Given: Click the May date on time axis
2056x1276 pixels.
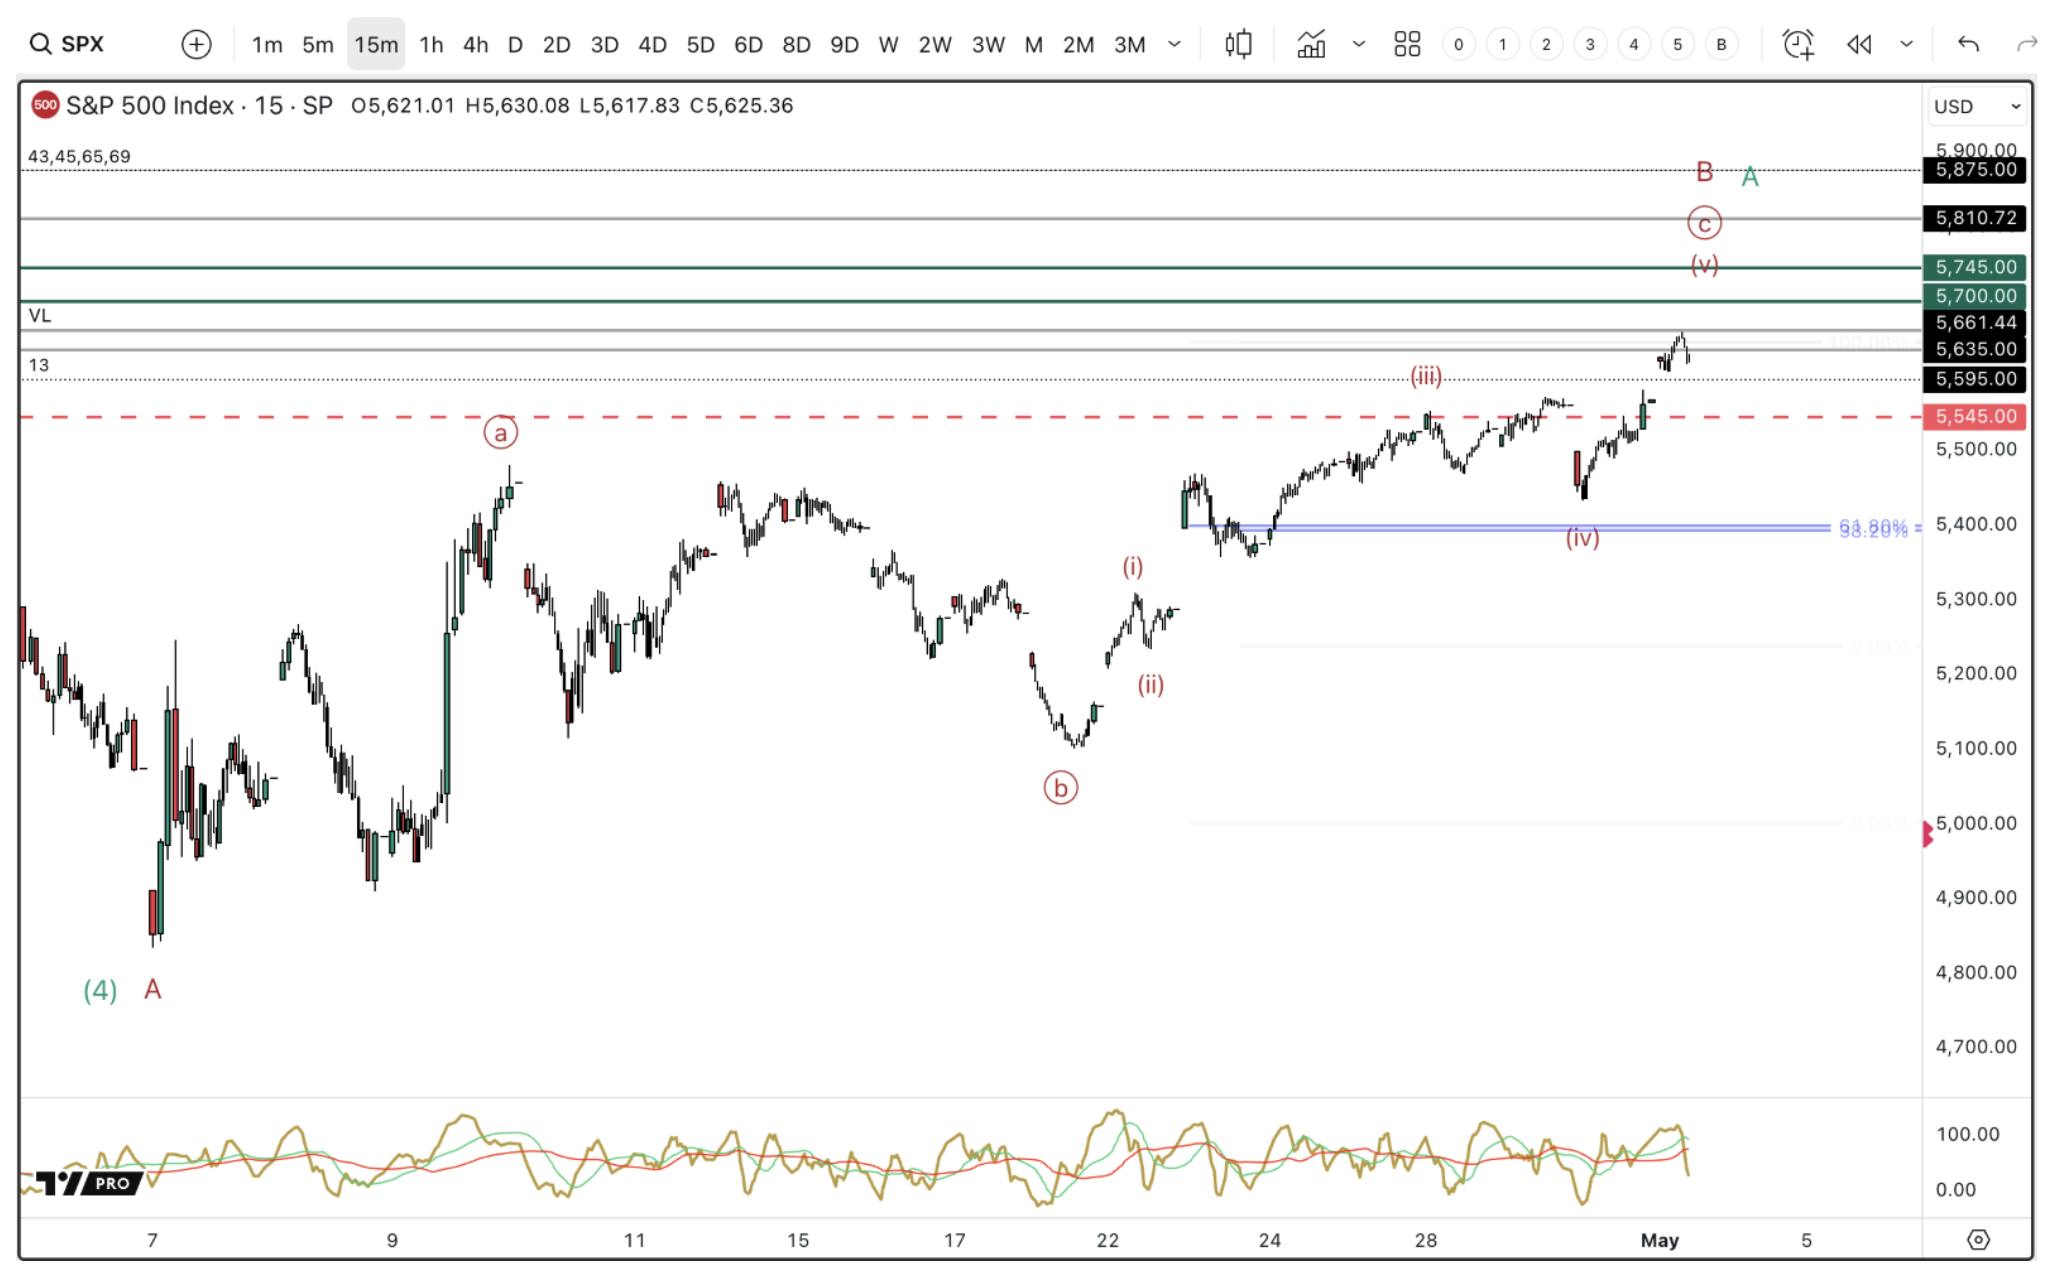Looking at the screenshot, I should point(1660,1240).
